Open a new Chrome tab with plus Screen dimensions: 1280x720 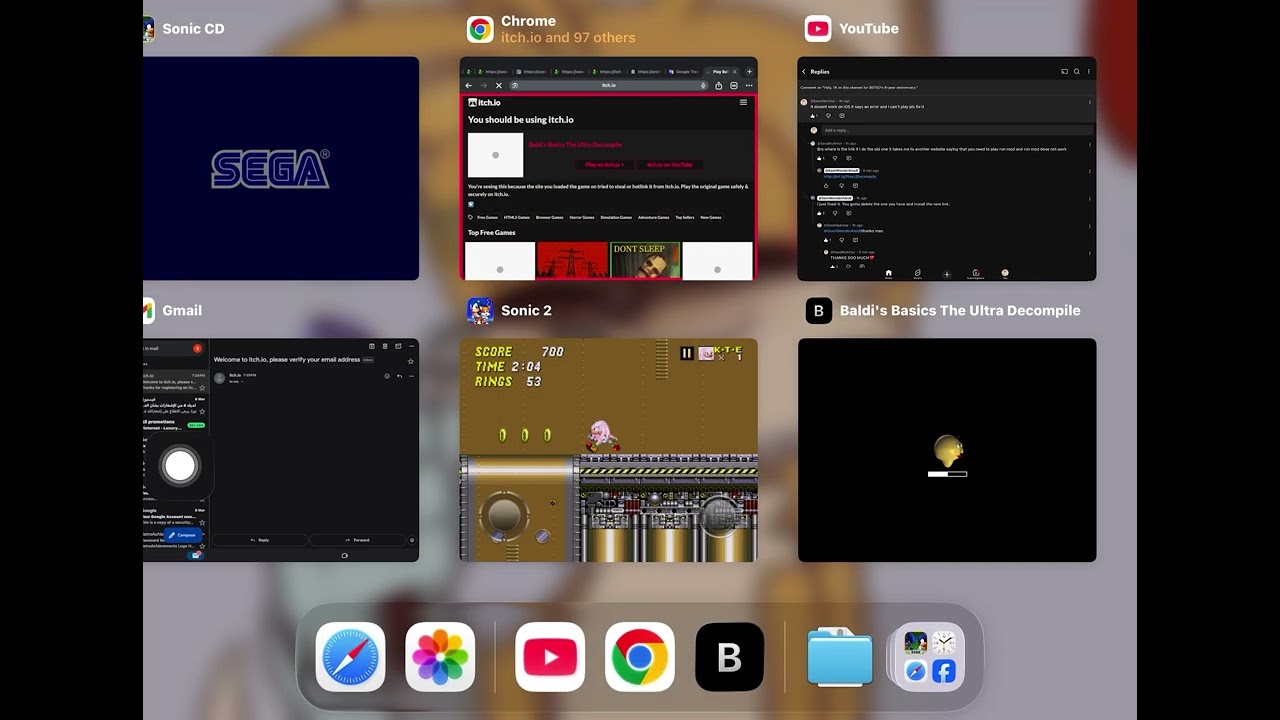pos(749,72)
